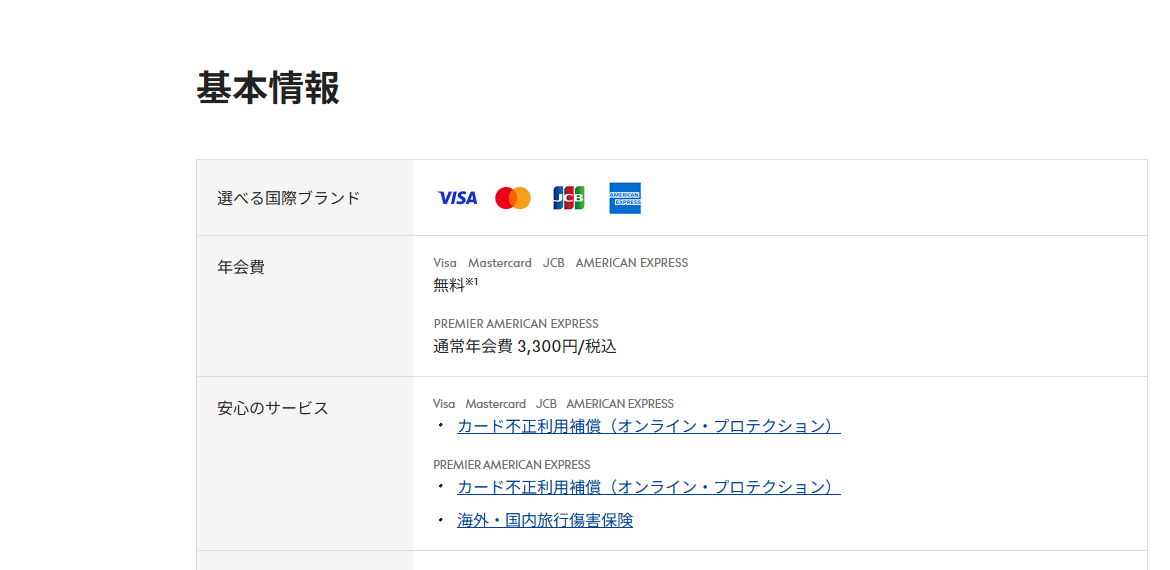Viewport: 1170px width, 570px height.
Task: Click Visa Mastercard JCB label in 年会費 row
Action: coord(560,263)
